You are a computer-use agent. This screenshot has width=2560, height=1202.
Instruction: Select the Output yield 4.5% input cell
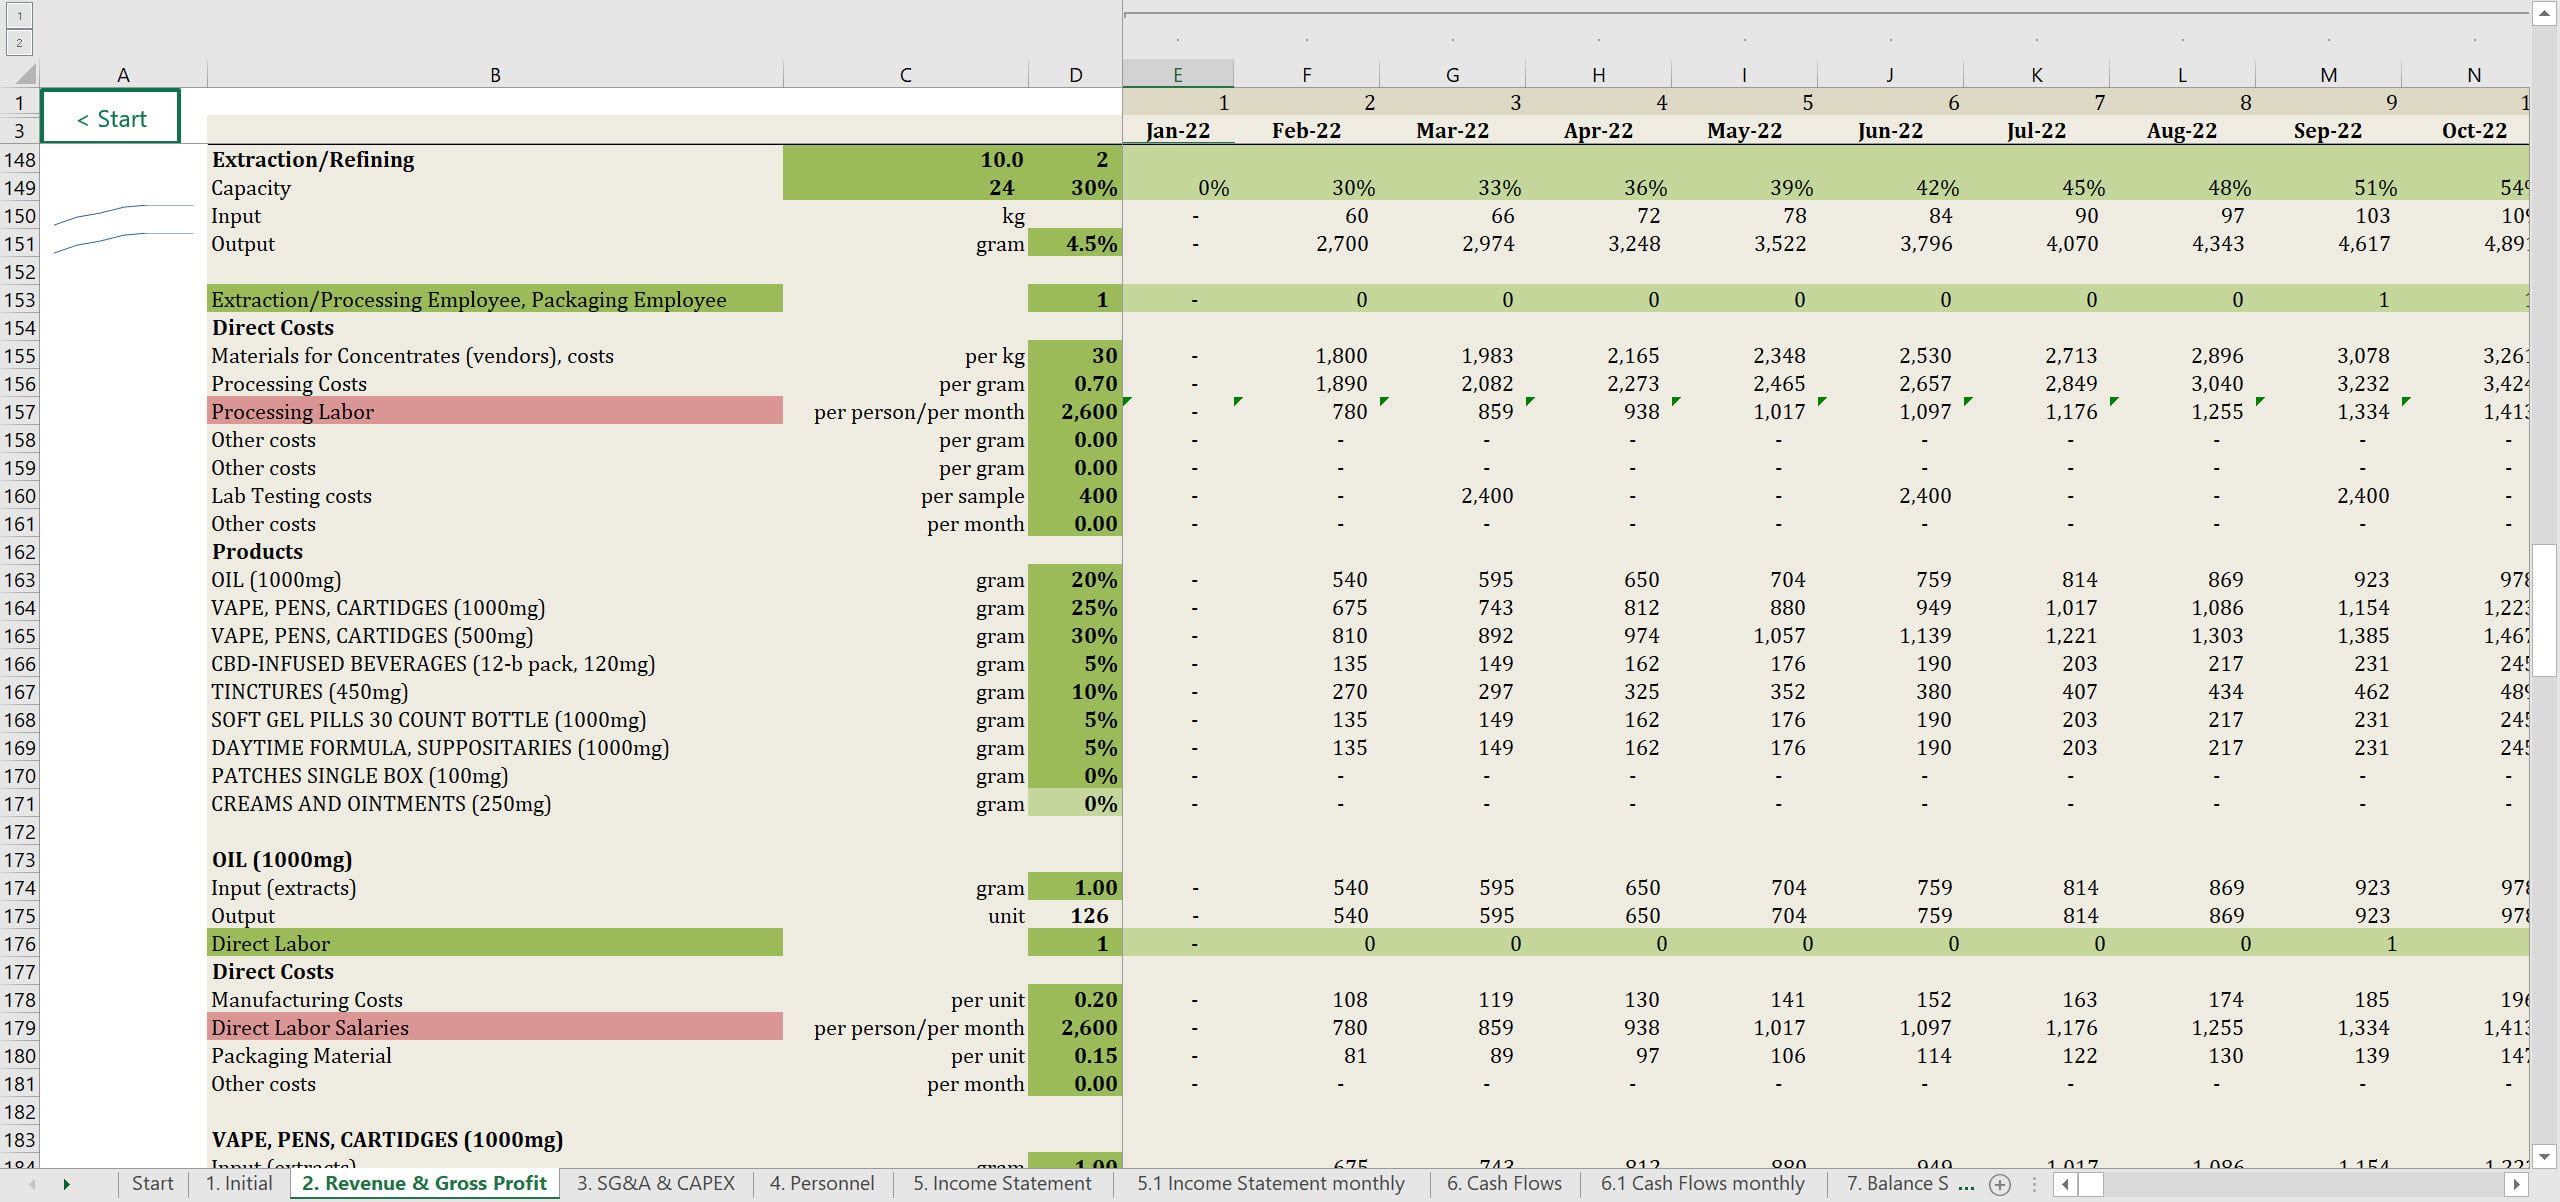(1075, 243)
